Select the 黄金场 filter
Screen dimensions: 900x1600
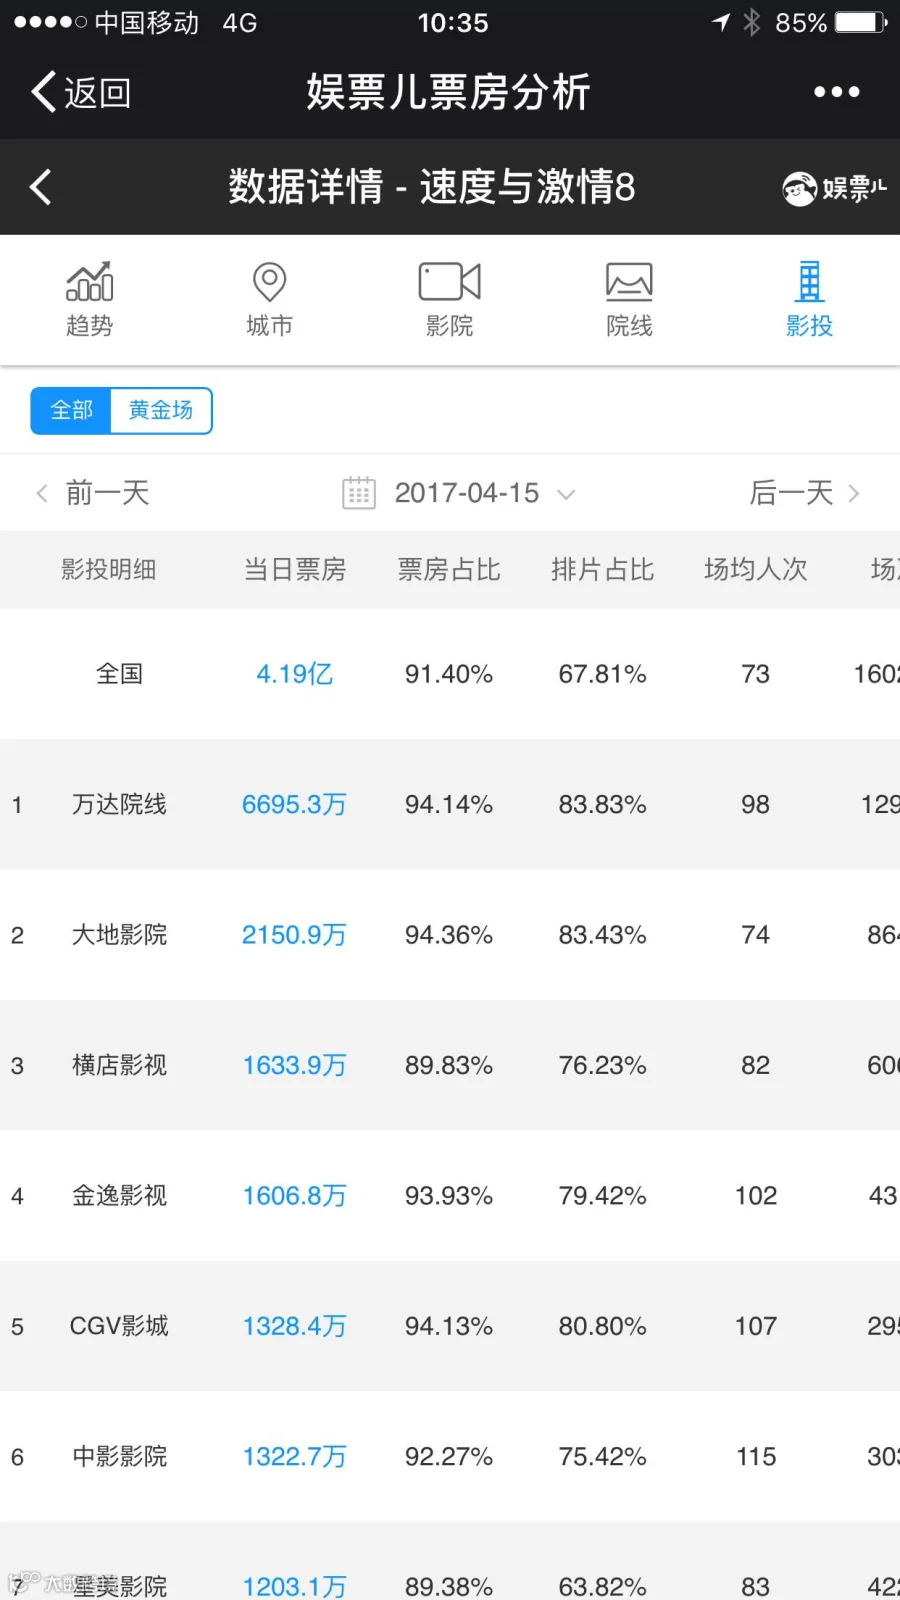(x=161, y=411)
